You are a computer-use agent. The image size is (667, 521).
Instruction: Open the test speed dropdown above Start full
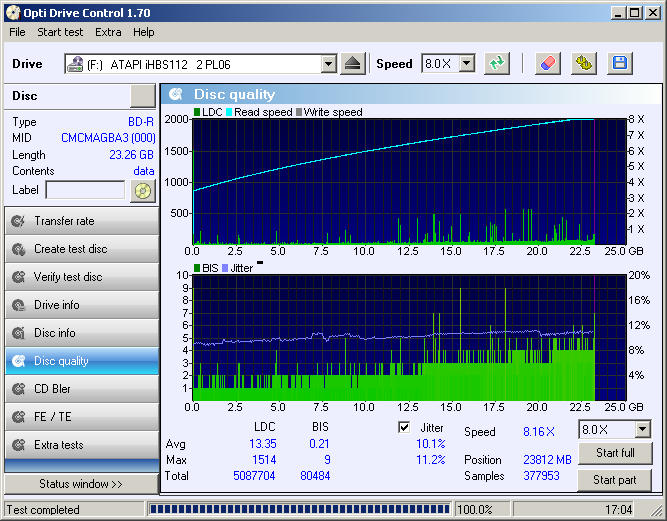pyautogui.click(x=642, y=429)
